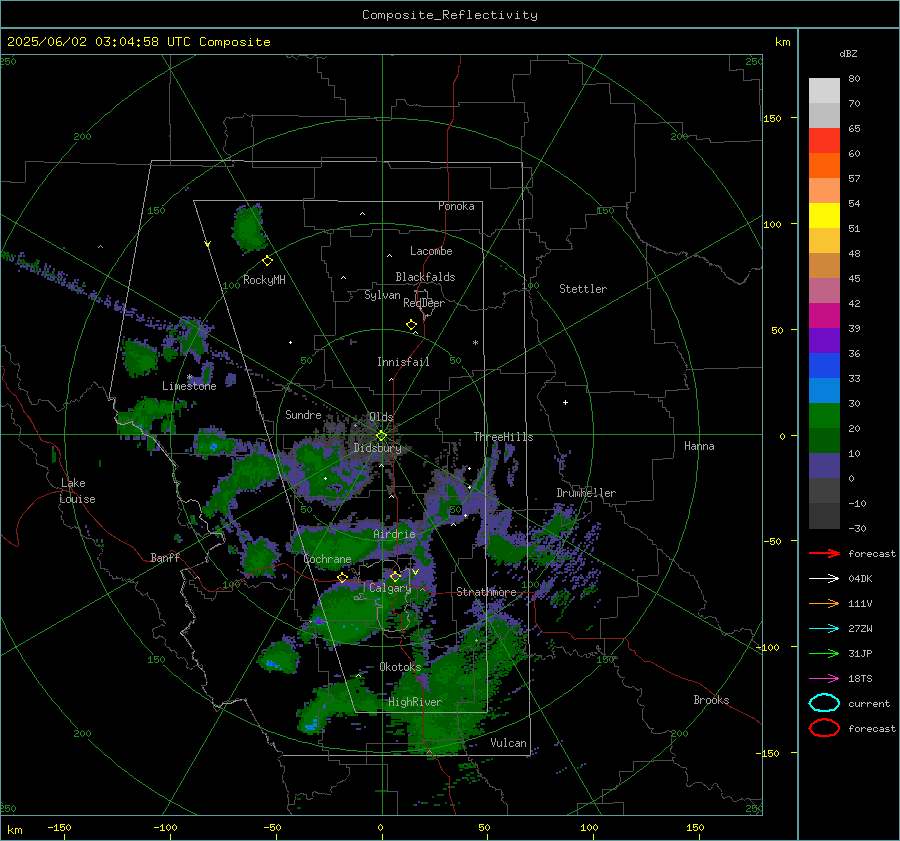Screen dimensions: 900x841
Task: Click the Lacombe city label
Action: tap(431, 251)
